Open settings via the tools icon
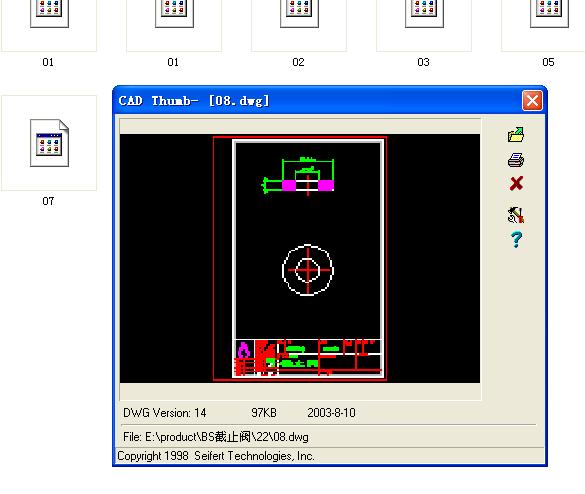 point(516,215)
